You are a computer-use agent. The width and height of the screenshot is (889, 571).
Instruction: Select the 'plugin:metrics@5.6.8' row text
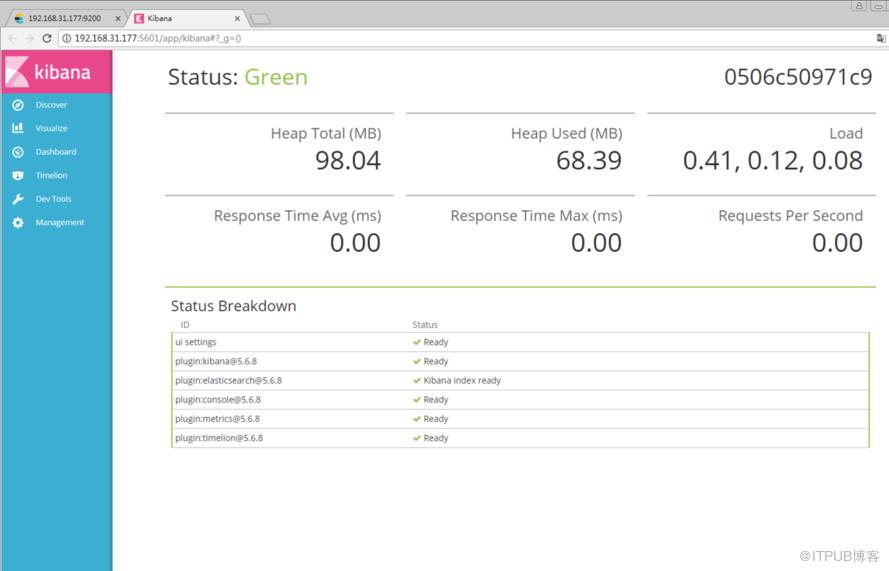[217, 419]
